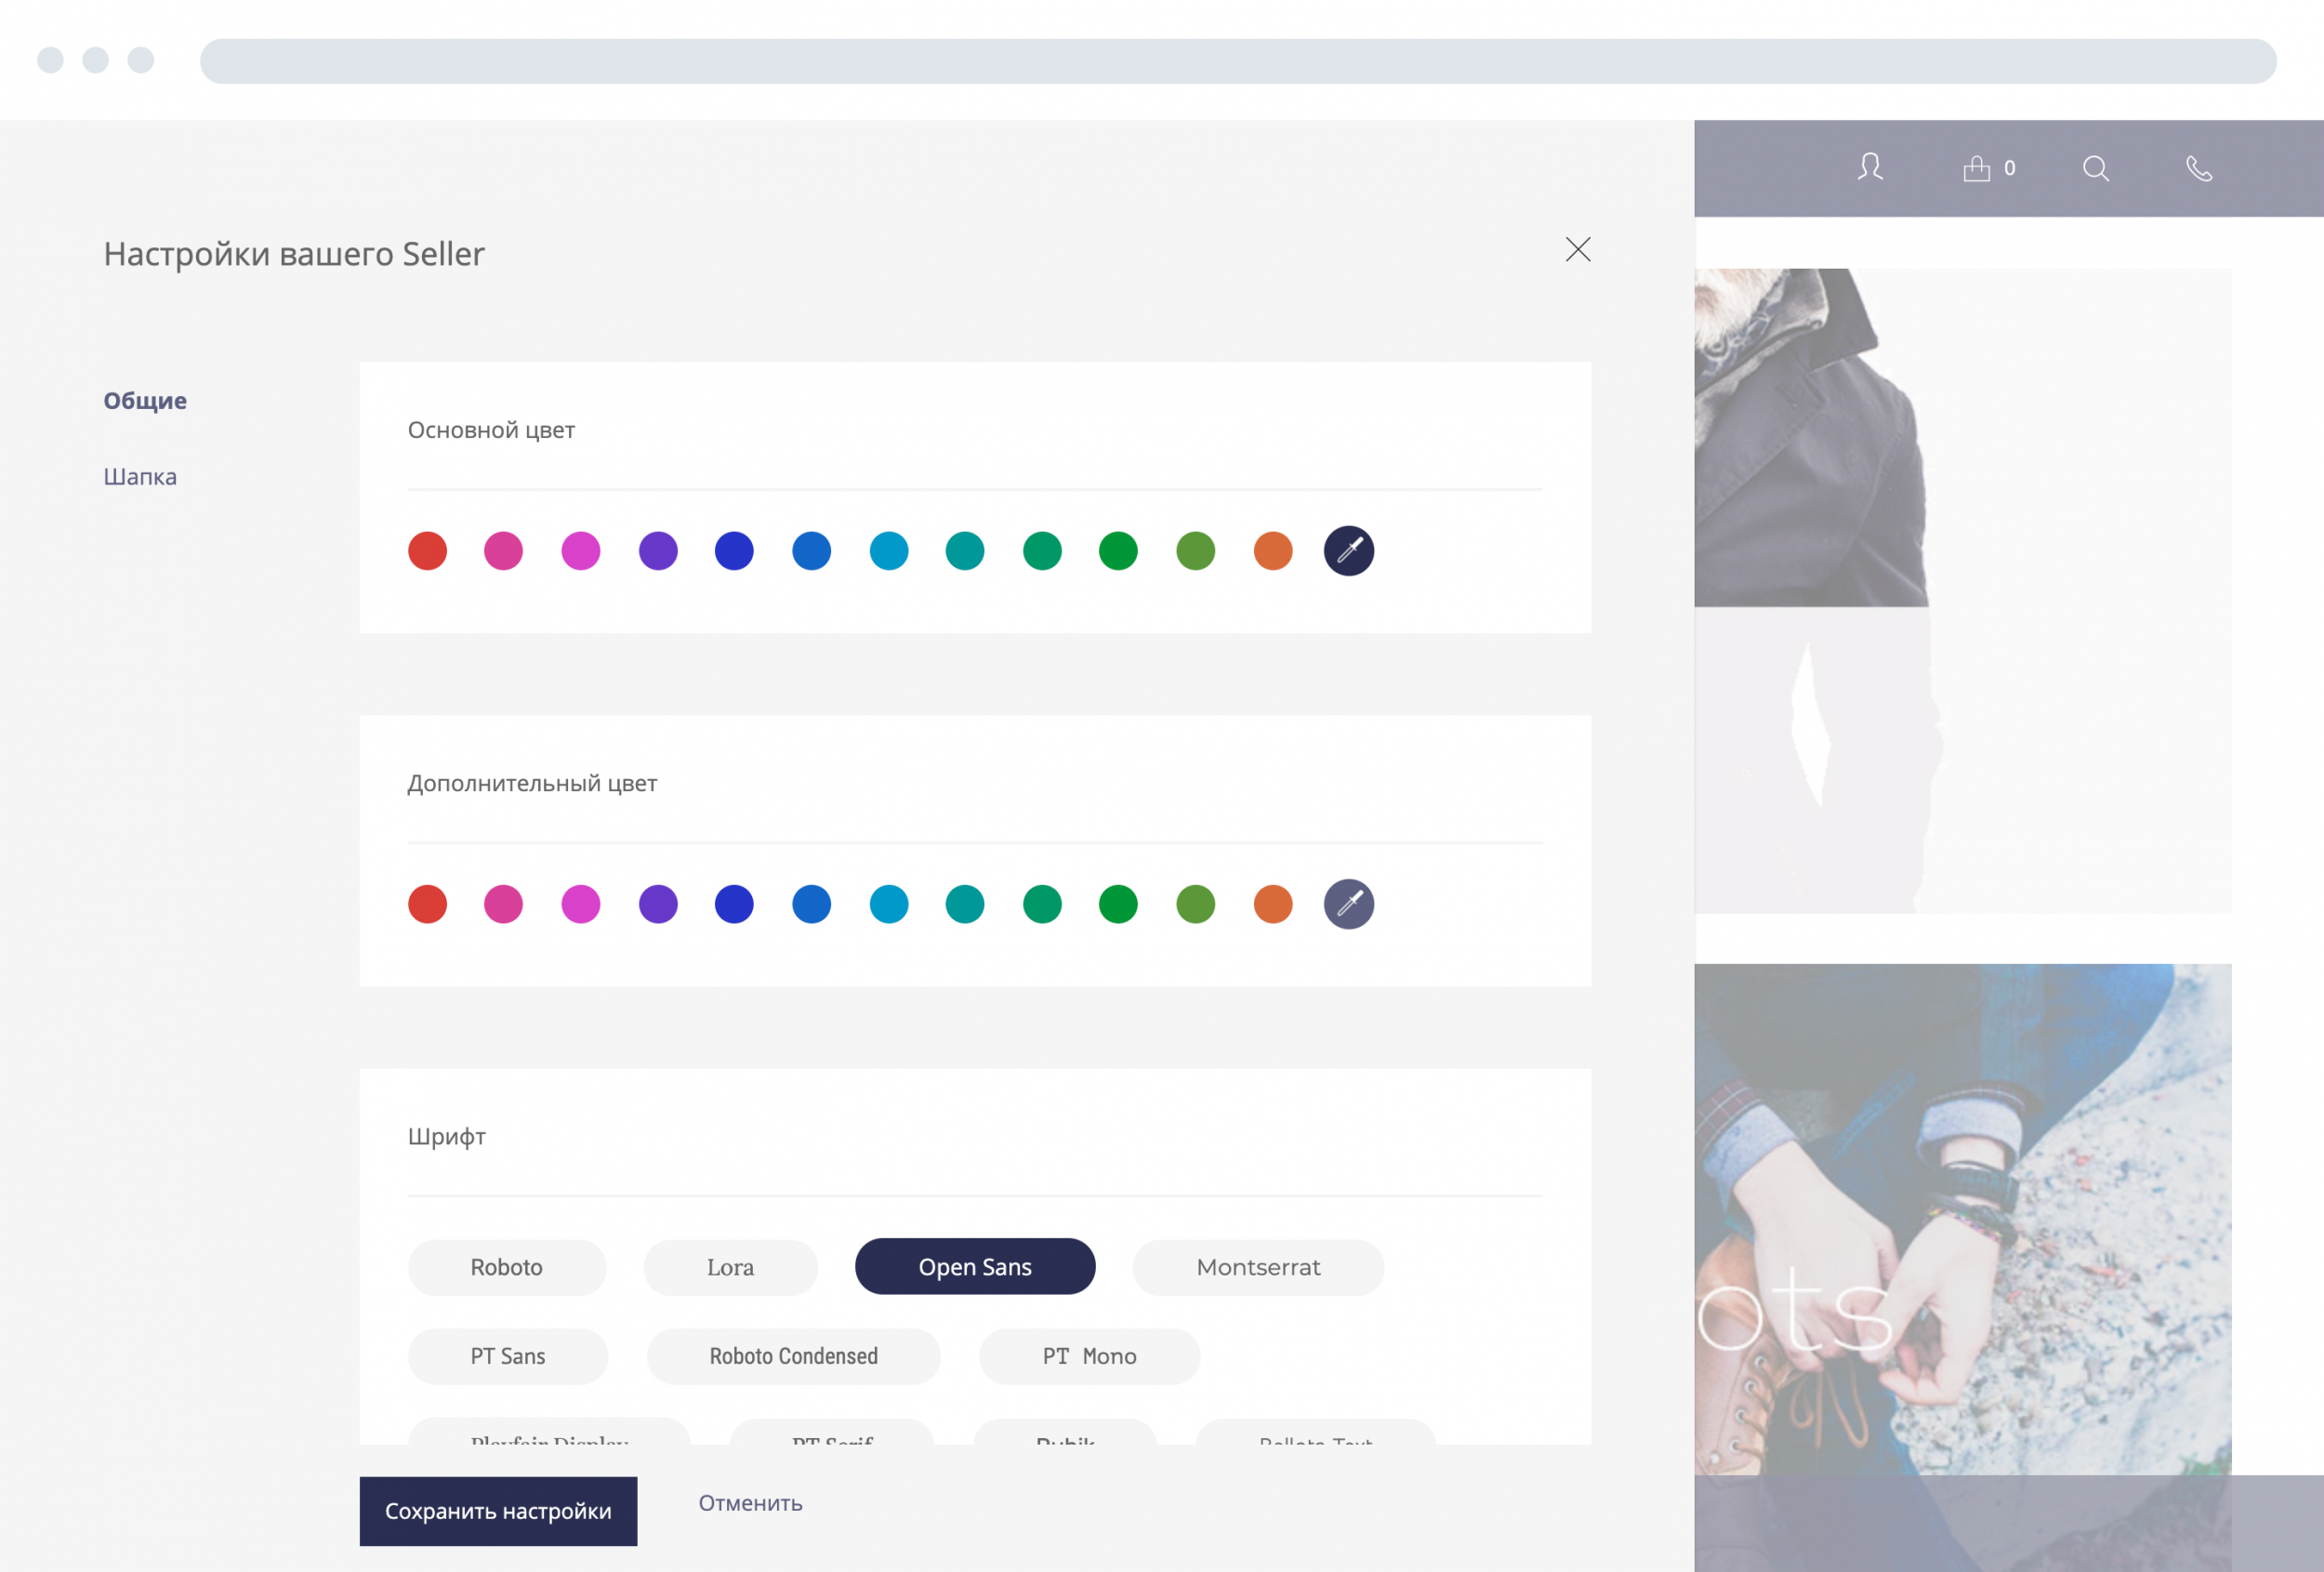Viewport: 2324px width, 1572px height.
Task: Select the Lora font option
Action: (730, 1267)
